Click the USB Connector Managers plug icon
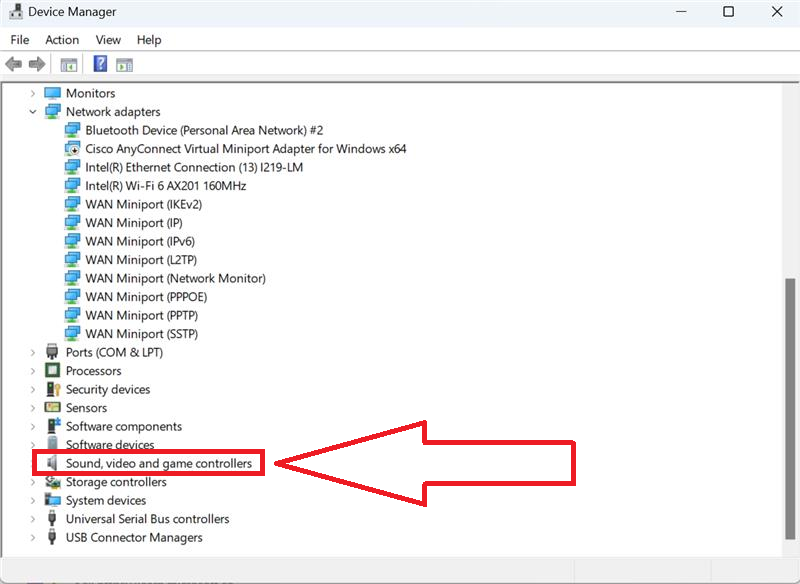 (52, 537)
